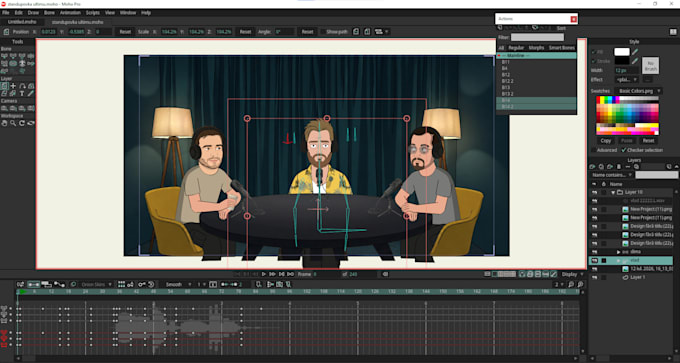Open the Effect dropdown in Style panel
The image size is (680, 363).
(626, 80)
